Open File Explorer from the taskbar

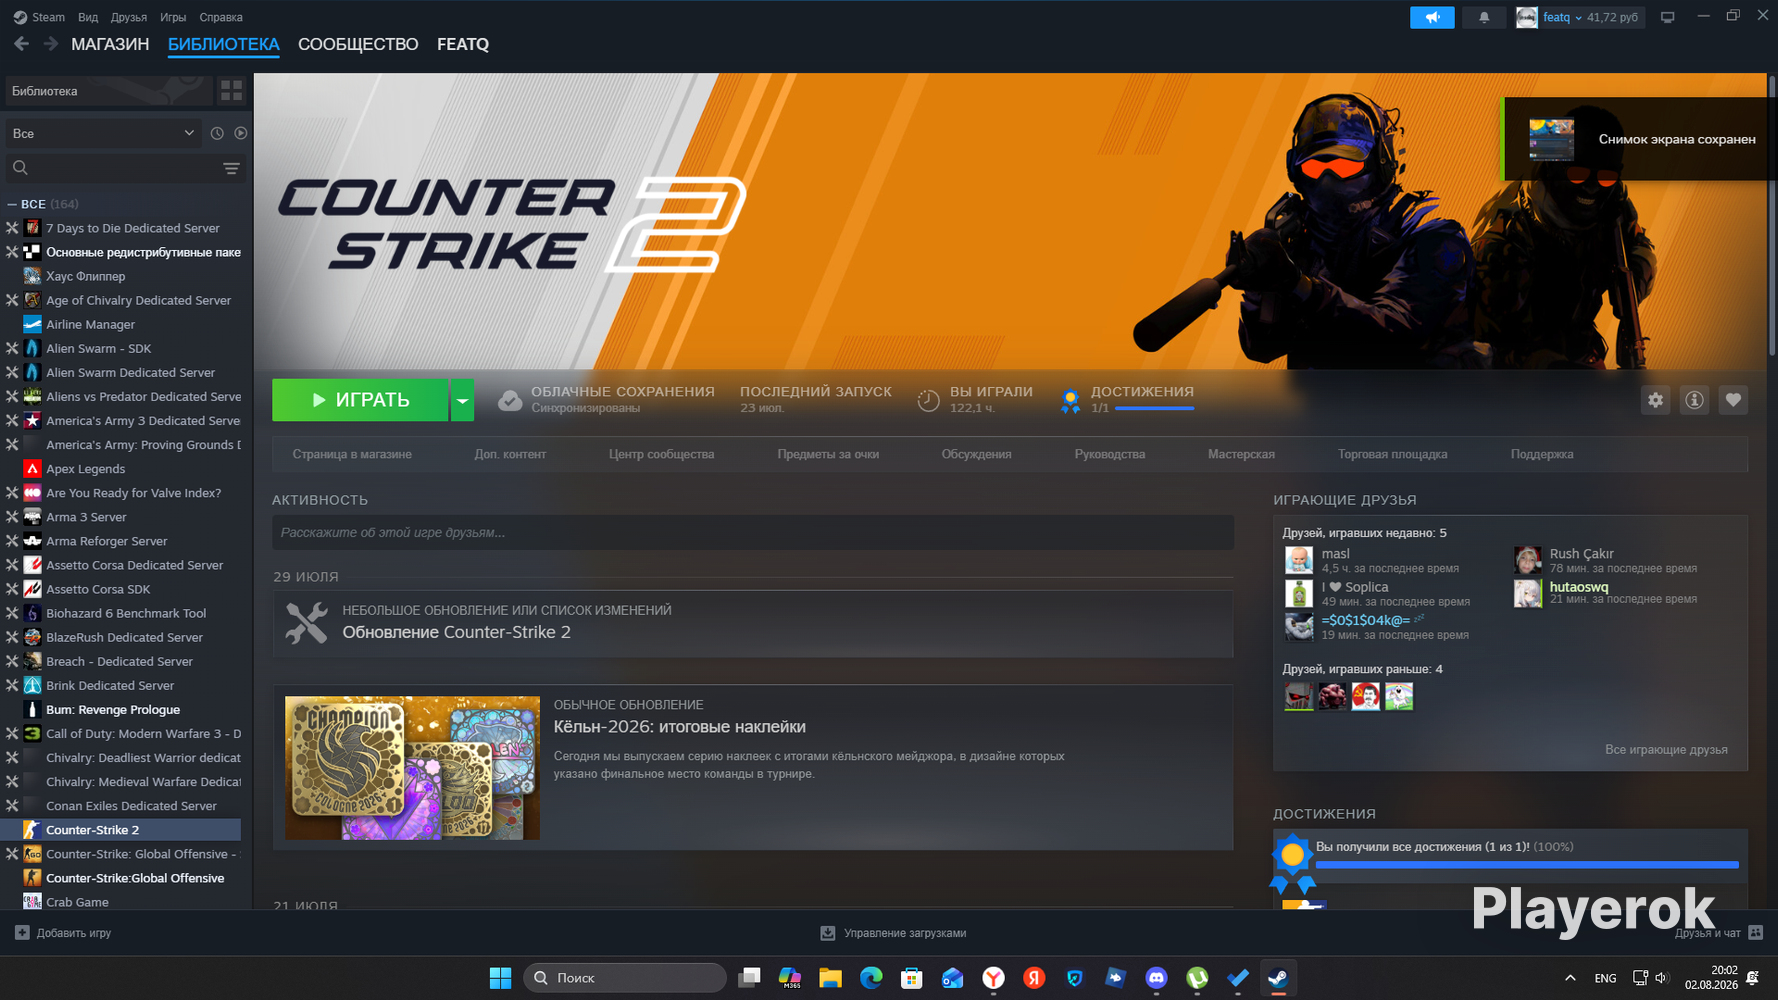coord(830,978)
